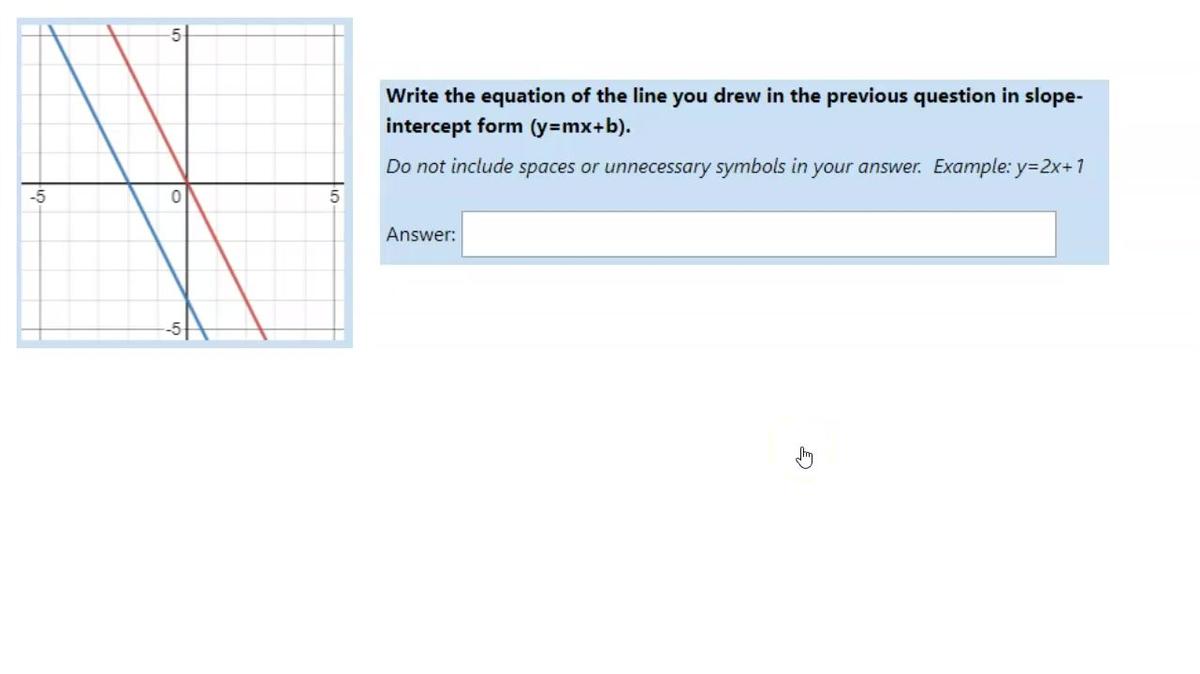Click the 5 label atop the y-axis

click(176, 35)
